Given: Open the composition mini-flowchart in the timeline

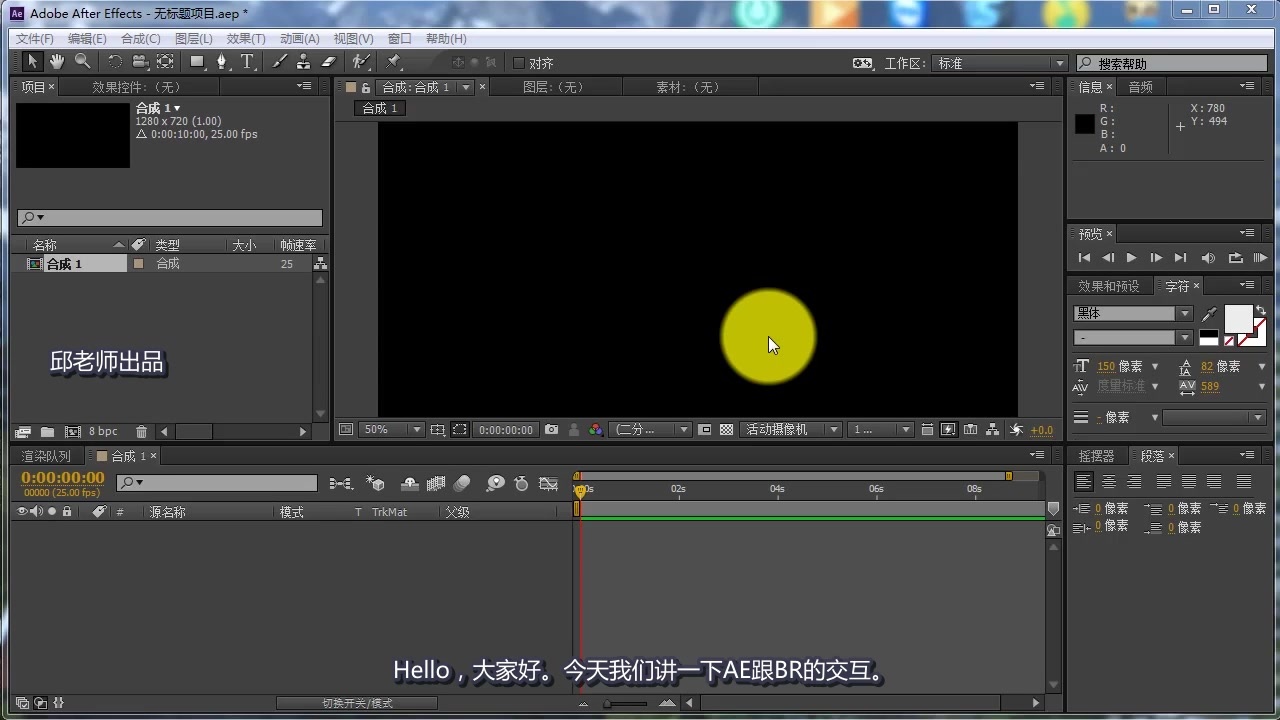Looking at the screenshot, I should [341, 484].
